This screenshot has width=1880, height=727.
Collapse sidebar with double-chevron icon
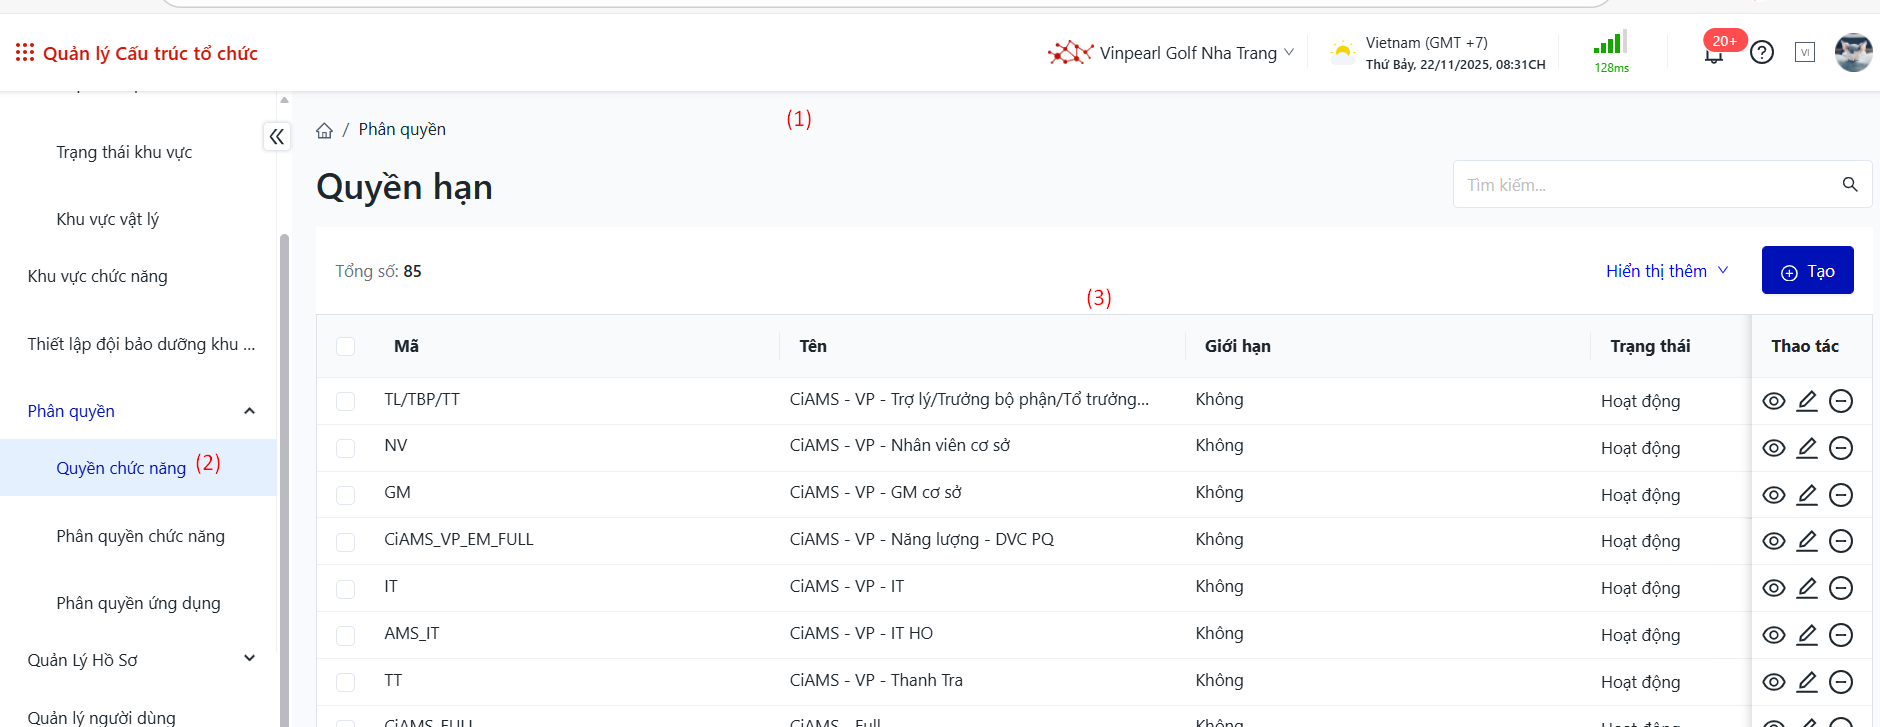(277, 137)
